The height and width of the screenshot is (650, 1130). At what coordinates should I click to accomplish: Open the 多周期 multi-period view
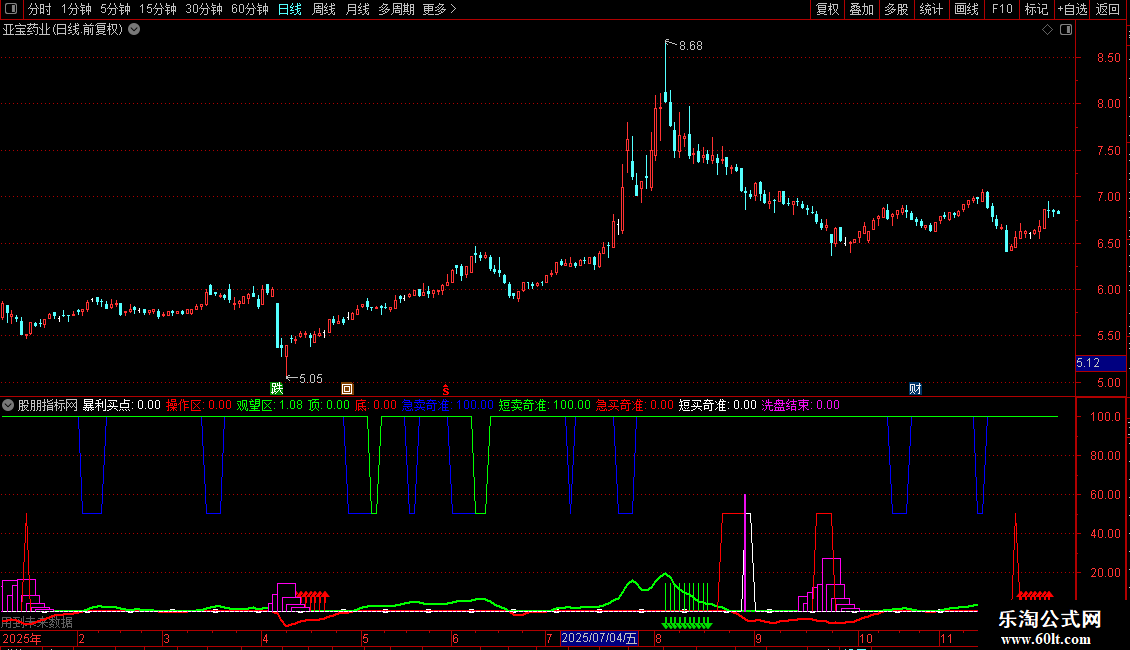[396, 9]
